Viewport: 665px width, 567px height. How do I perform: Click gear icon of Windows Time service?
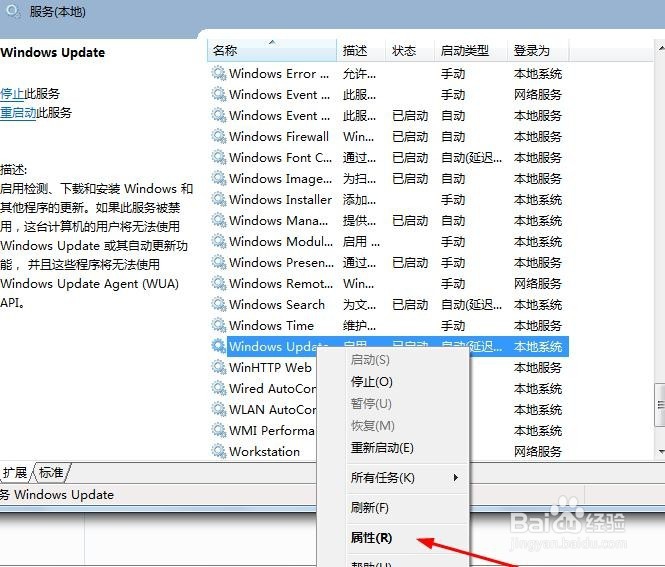tap(219, 325)
